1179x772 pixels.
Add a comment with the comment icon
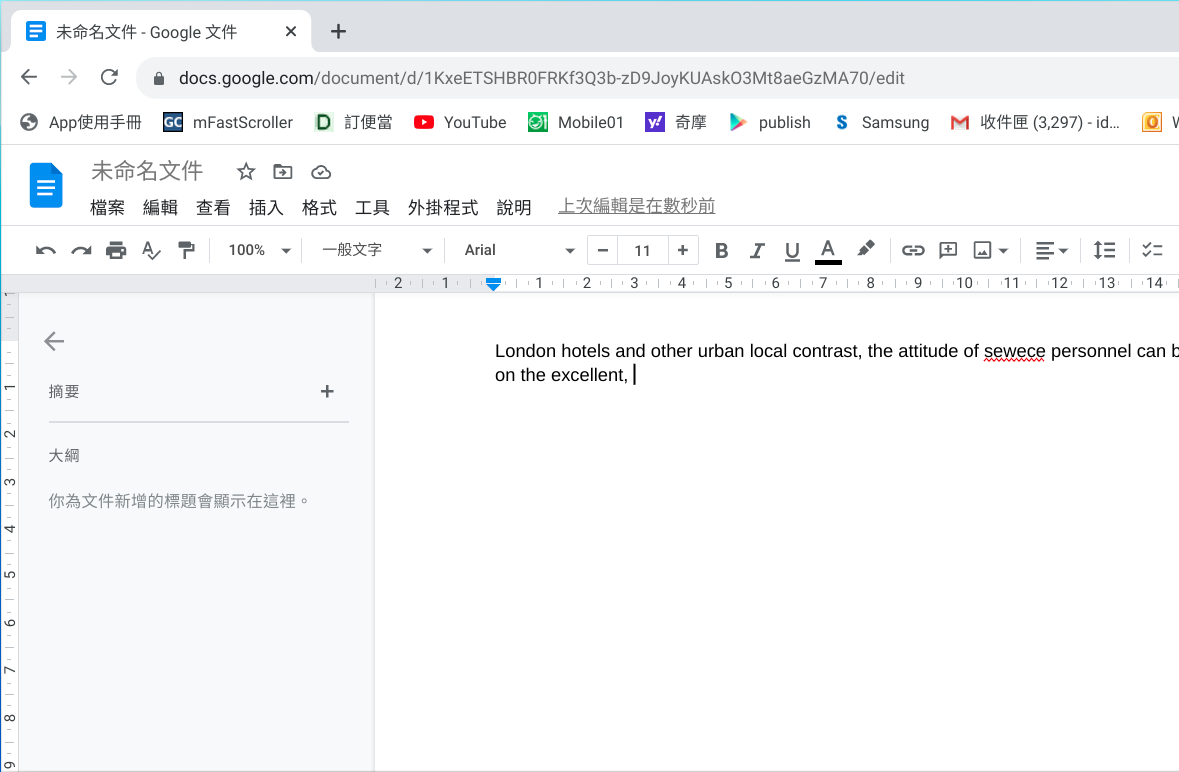[948, 250]
